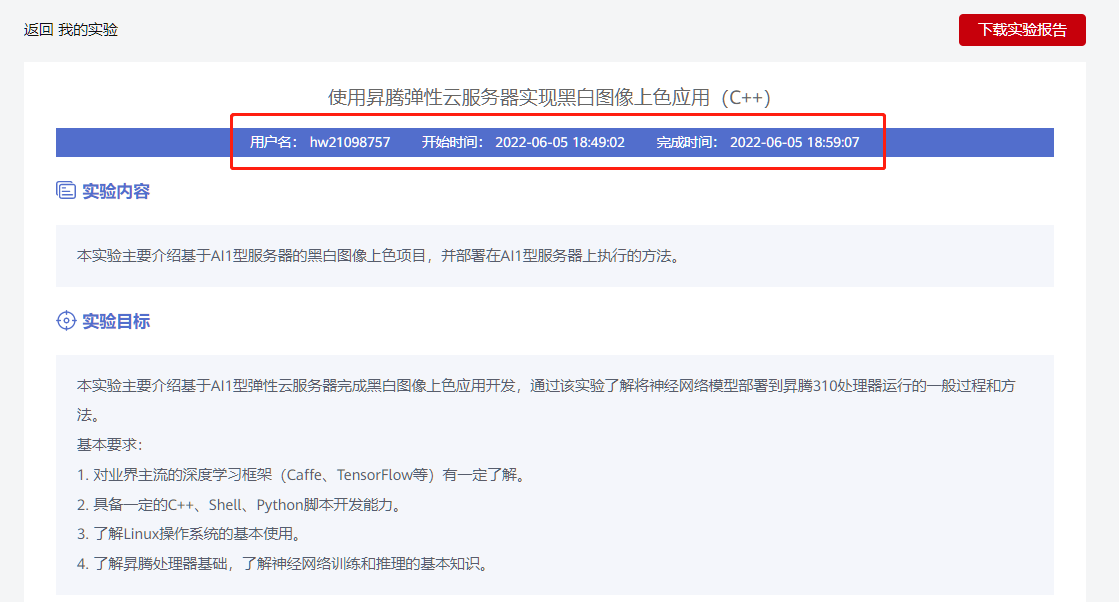Click the 实验目标 heading text
Screen dimensions: 1119x602
tap(116, 321)
